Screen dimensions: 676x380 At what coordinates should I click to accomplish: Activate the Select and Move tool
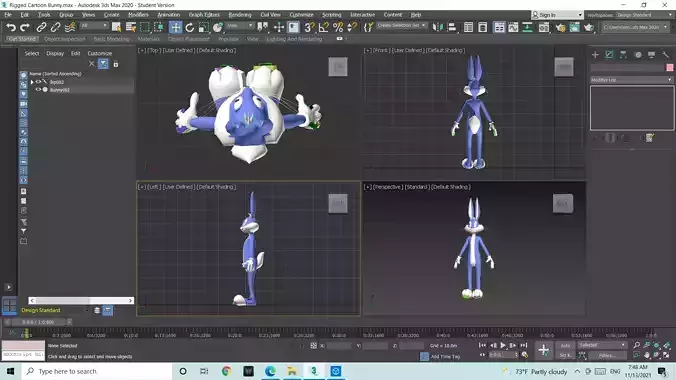tap(175, 28)
